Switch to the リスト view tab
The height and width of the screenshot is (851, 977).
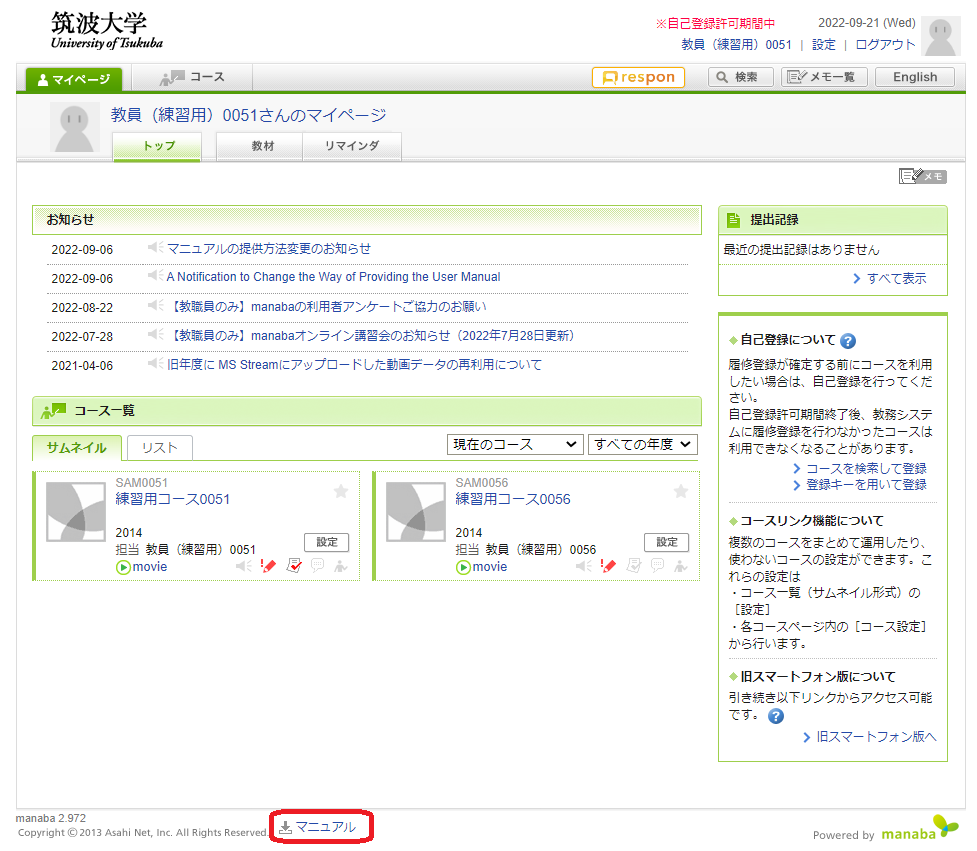pyautogui.click(x=160, y=448)
